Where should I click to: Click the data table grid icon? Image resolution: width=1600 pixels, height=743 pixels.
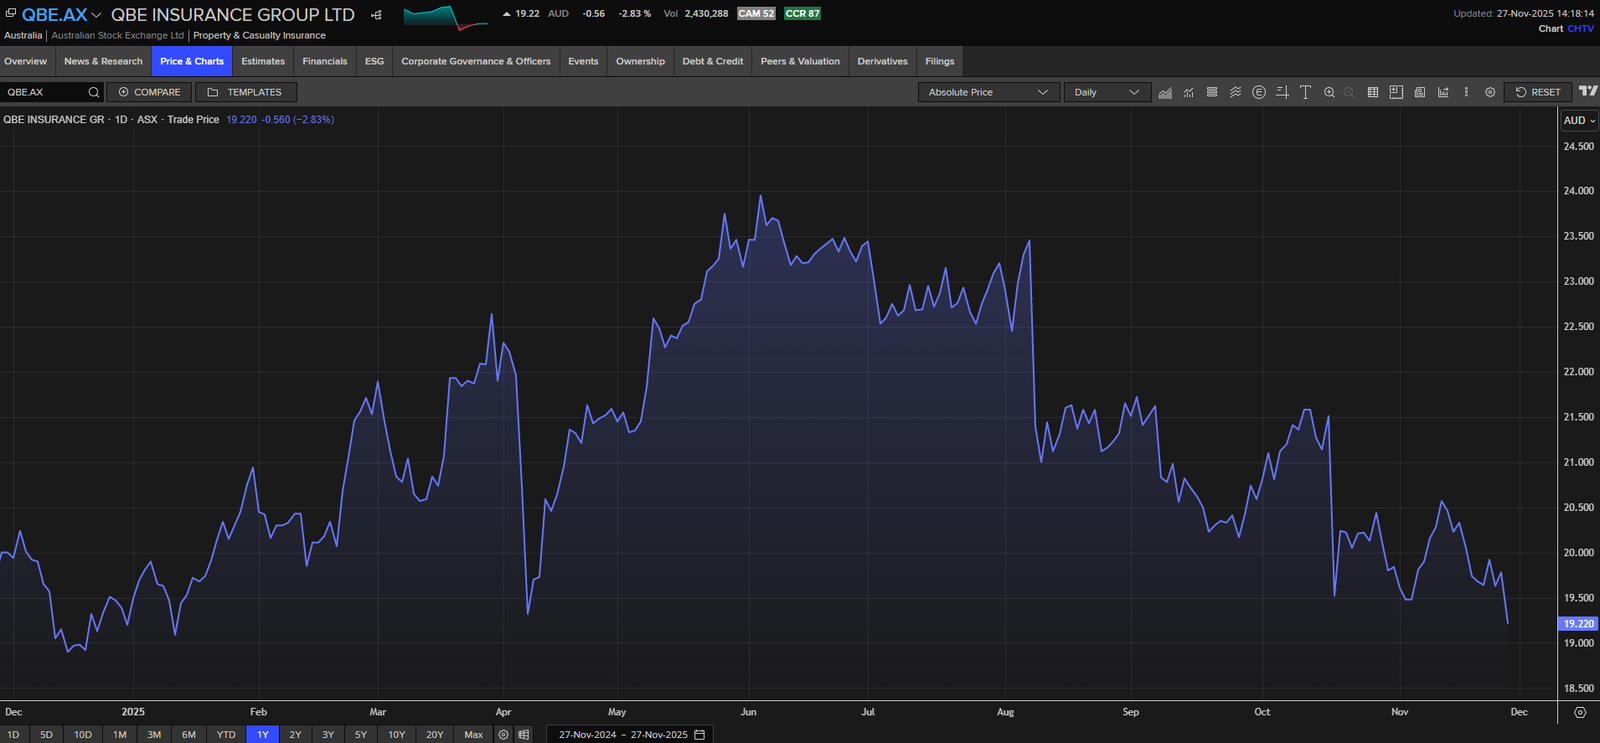1373,92
